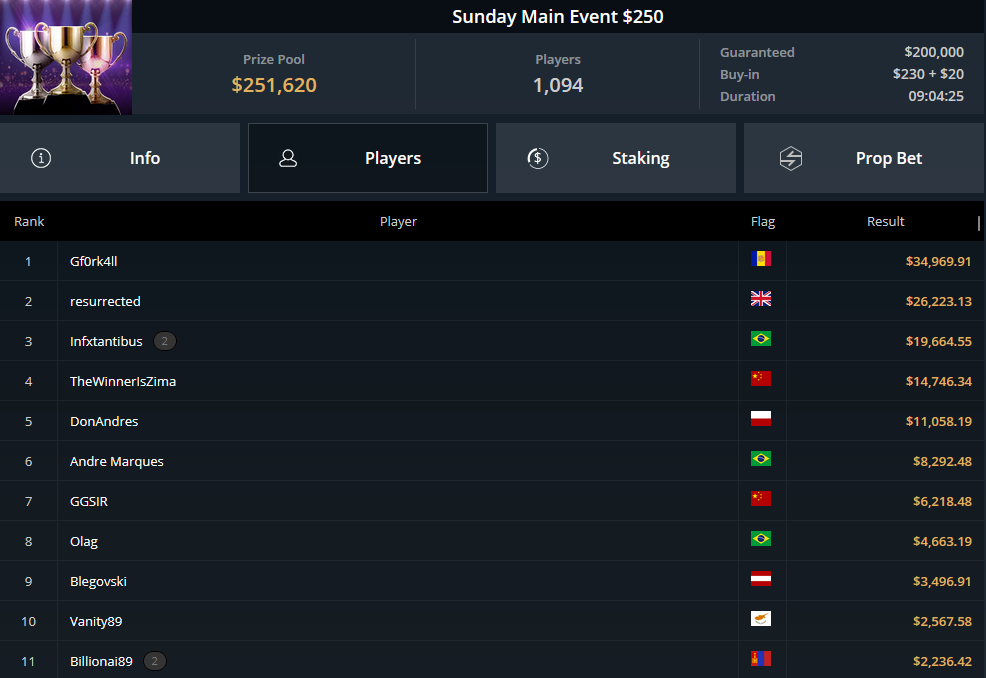Sort by the Result column header
Image resolution: width=986 pixels, height=678 pixels.
pos(885,221)
